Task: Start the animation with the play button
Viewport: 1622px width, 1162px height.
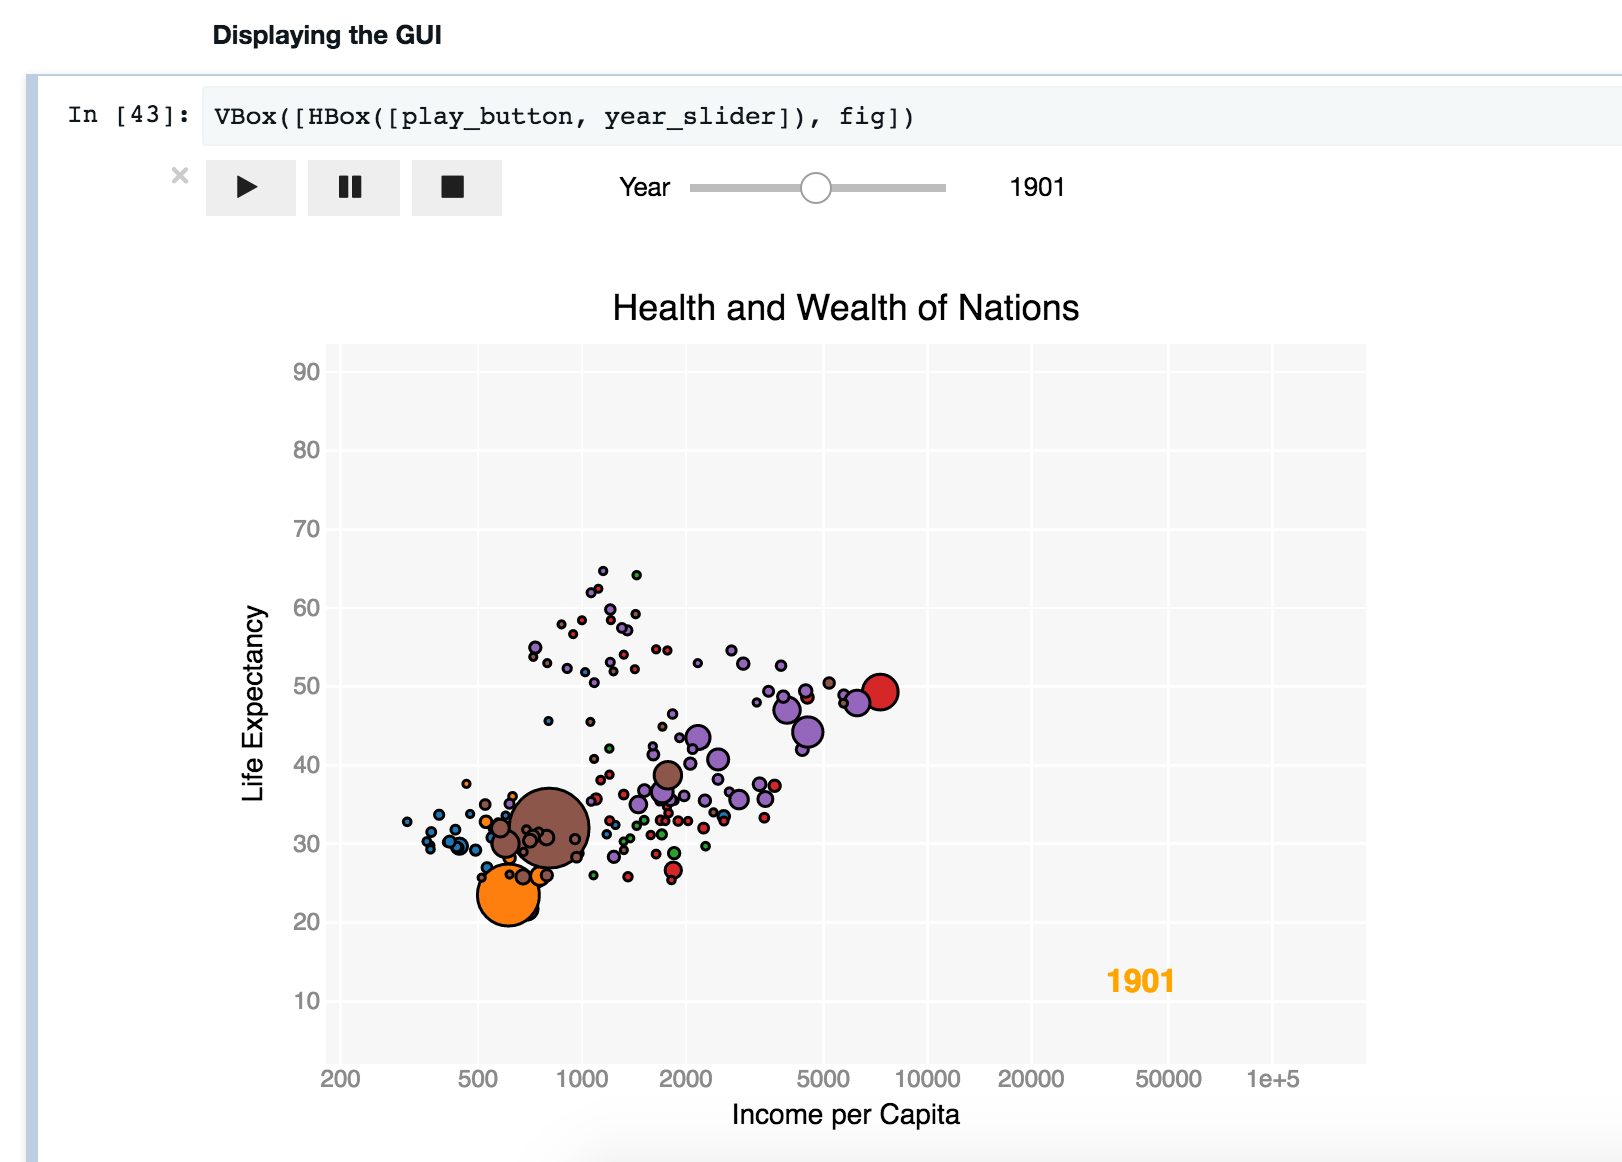Action: click(250, 187)
